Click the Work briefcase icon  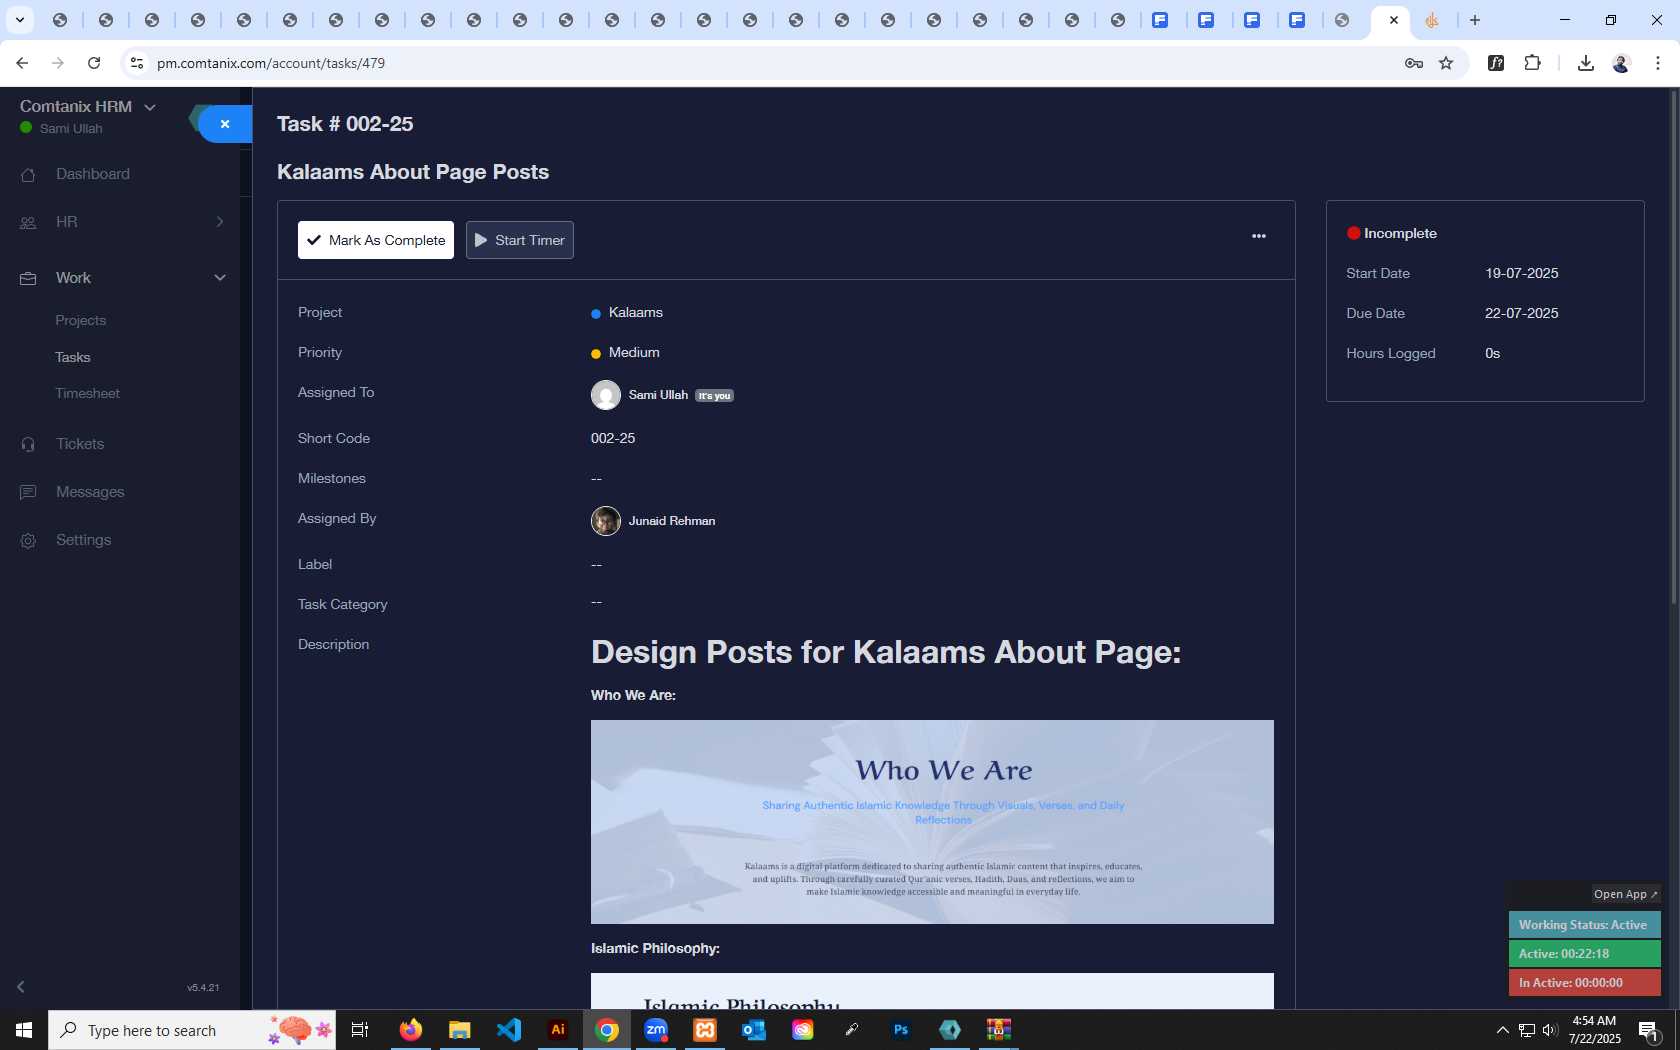click(x=28, y=279)
